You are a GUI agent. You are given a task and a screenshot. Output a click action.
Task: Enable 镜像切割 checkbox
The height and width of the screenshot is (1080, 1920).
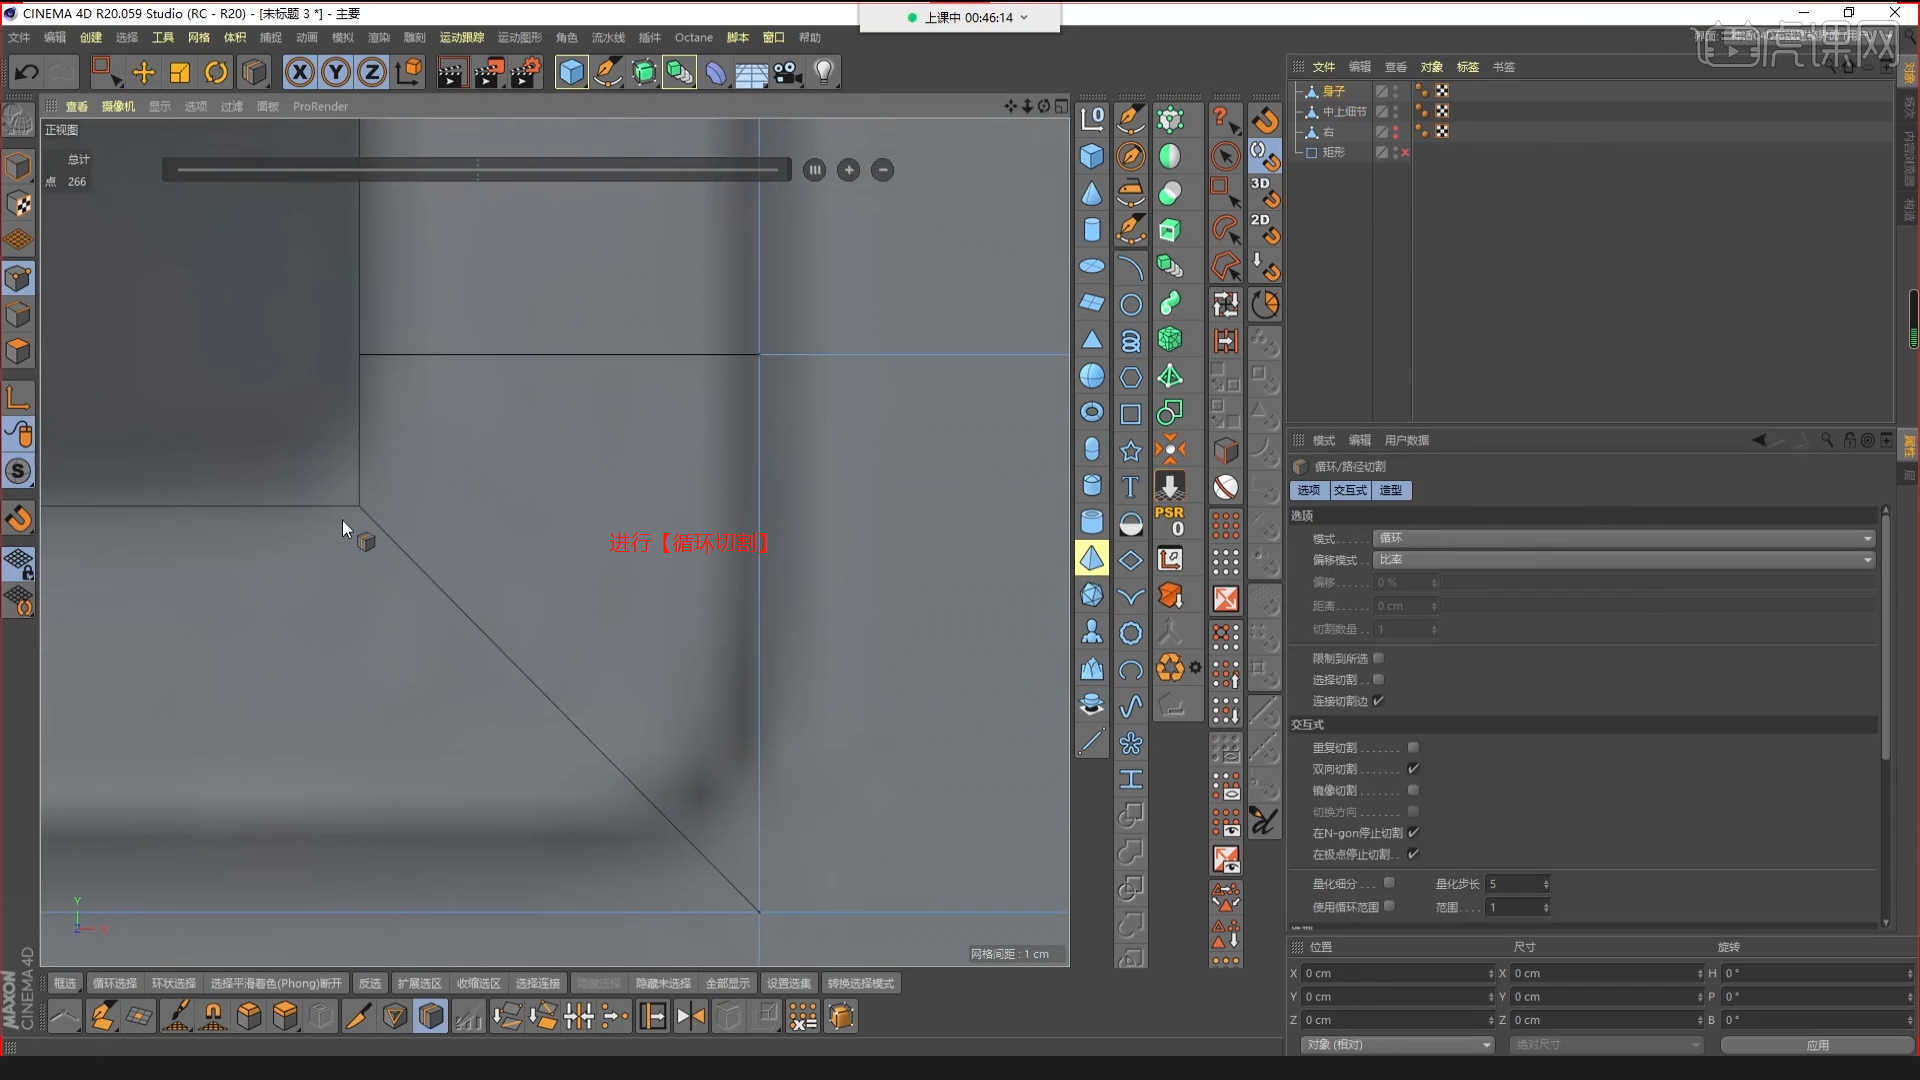tap(1413, 790)
